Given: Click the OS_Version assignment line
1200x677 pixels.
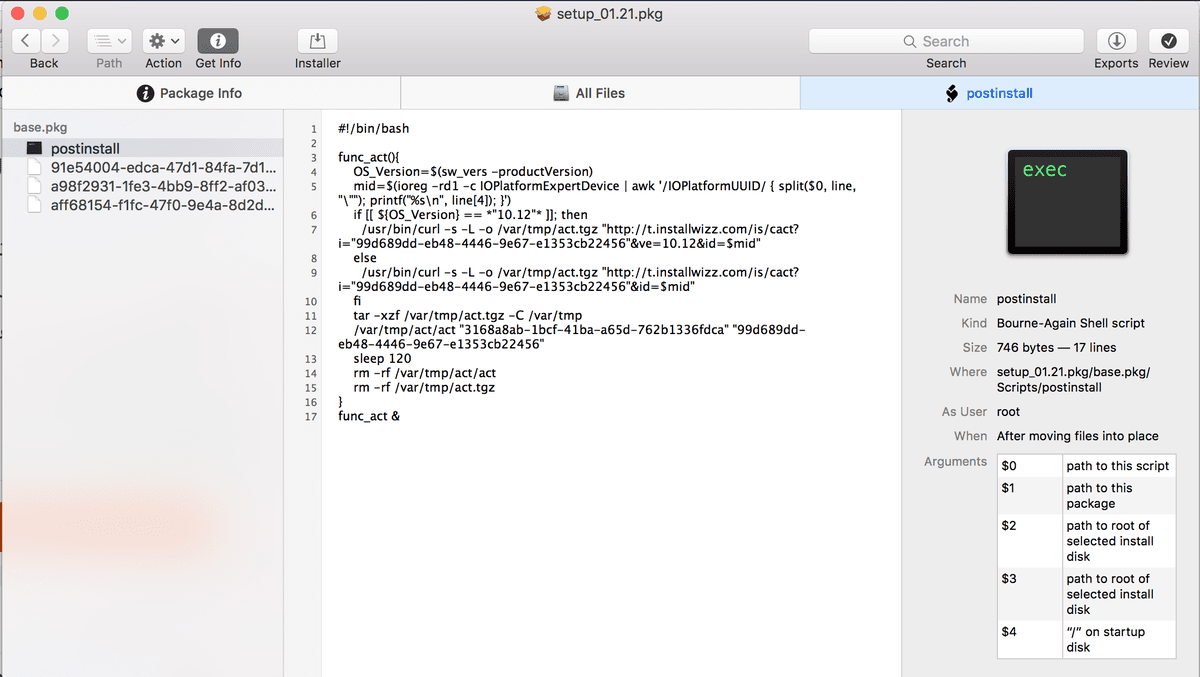Looking at the screenshot, I should [x=473, y=171].
